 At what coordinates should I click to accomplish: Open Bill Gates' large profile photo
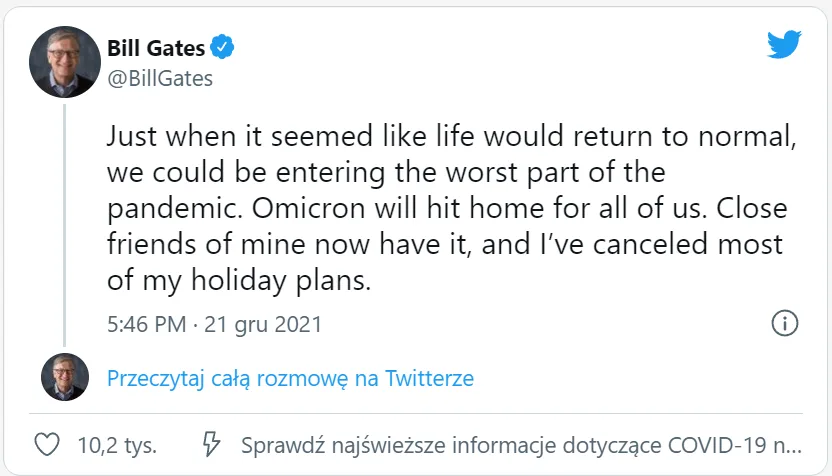tap(66, 62)
